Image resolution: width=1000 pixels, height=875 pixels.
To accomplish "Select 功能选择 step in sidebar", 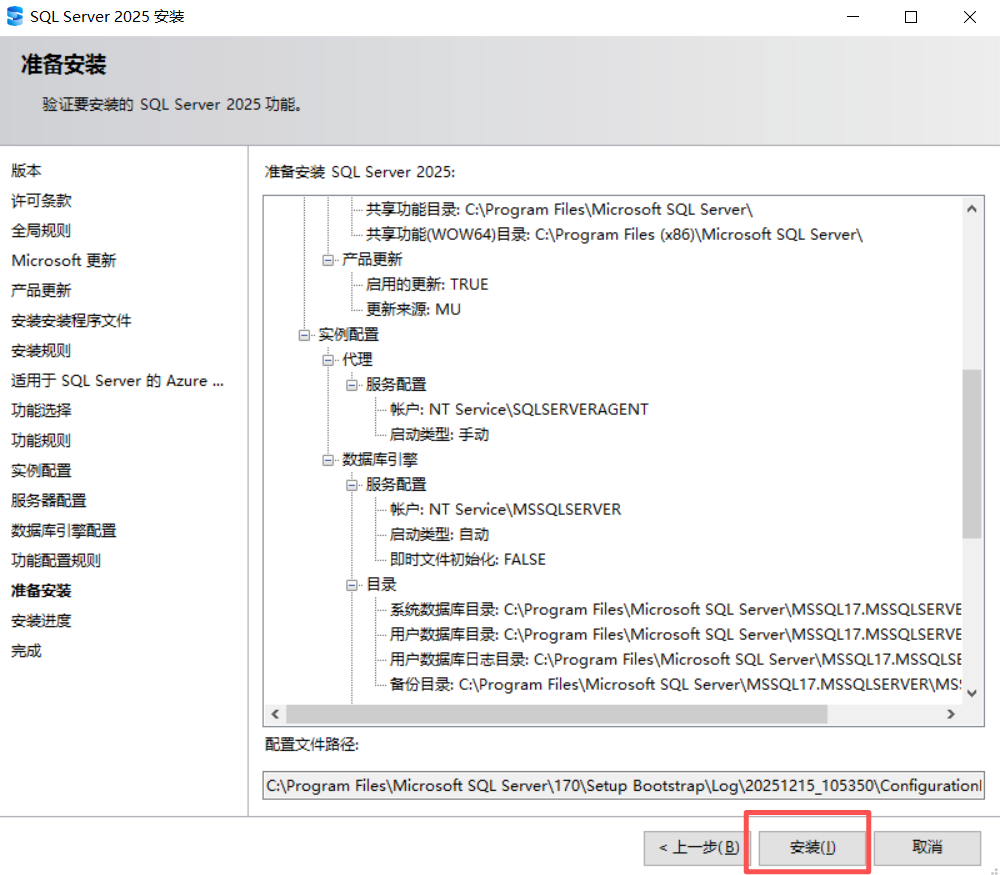I will pyautogui.click(x=41, y=410).
